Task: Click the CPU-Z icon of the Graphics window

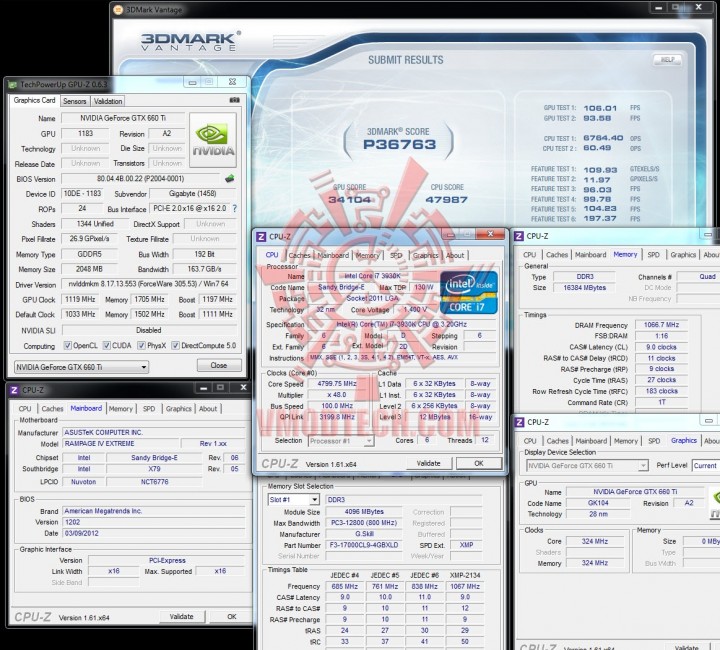Action: click(x=519, y=422)
